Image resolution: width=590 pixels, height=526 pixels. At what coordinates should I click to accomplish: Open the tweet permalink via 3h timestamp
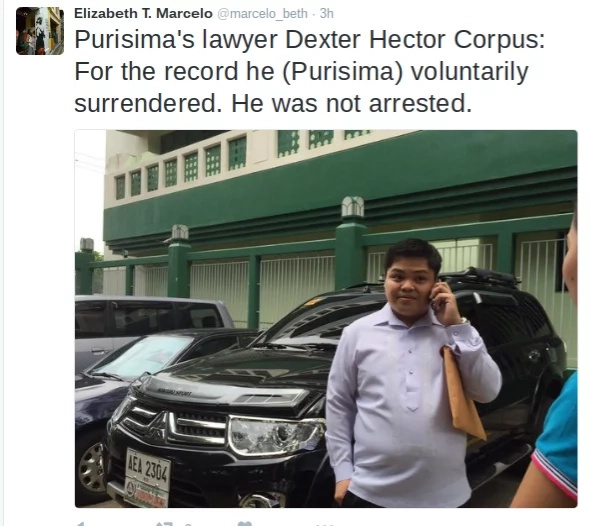(327, 14)
